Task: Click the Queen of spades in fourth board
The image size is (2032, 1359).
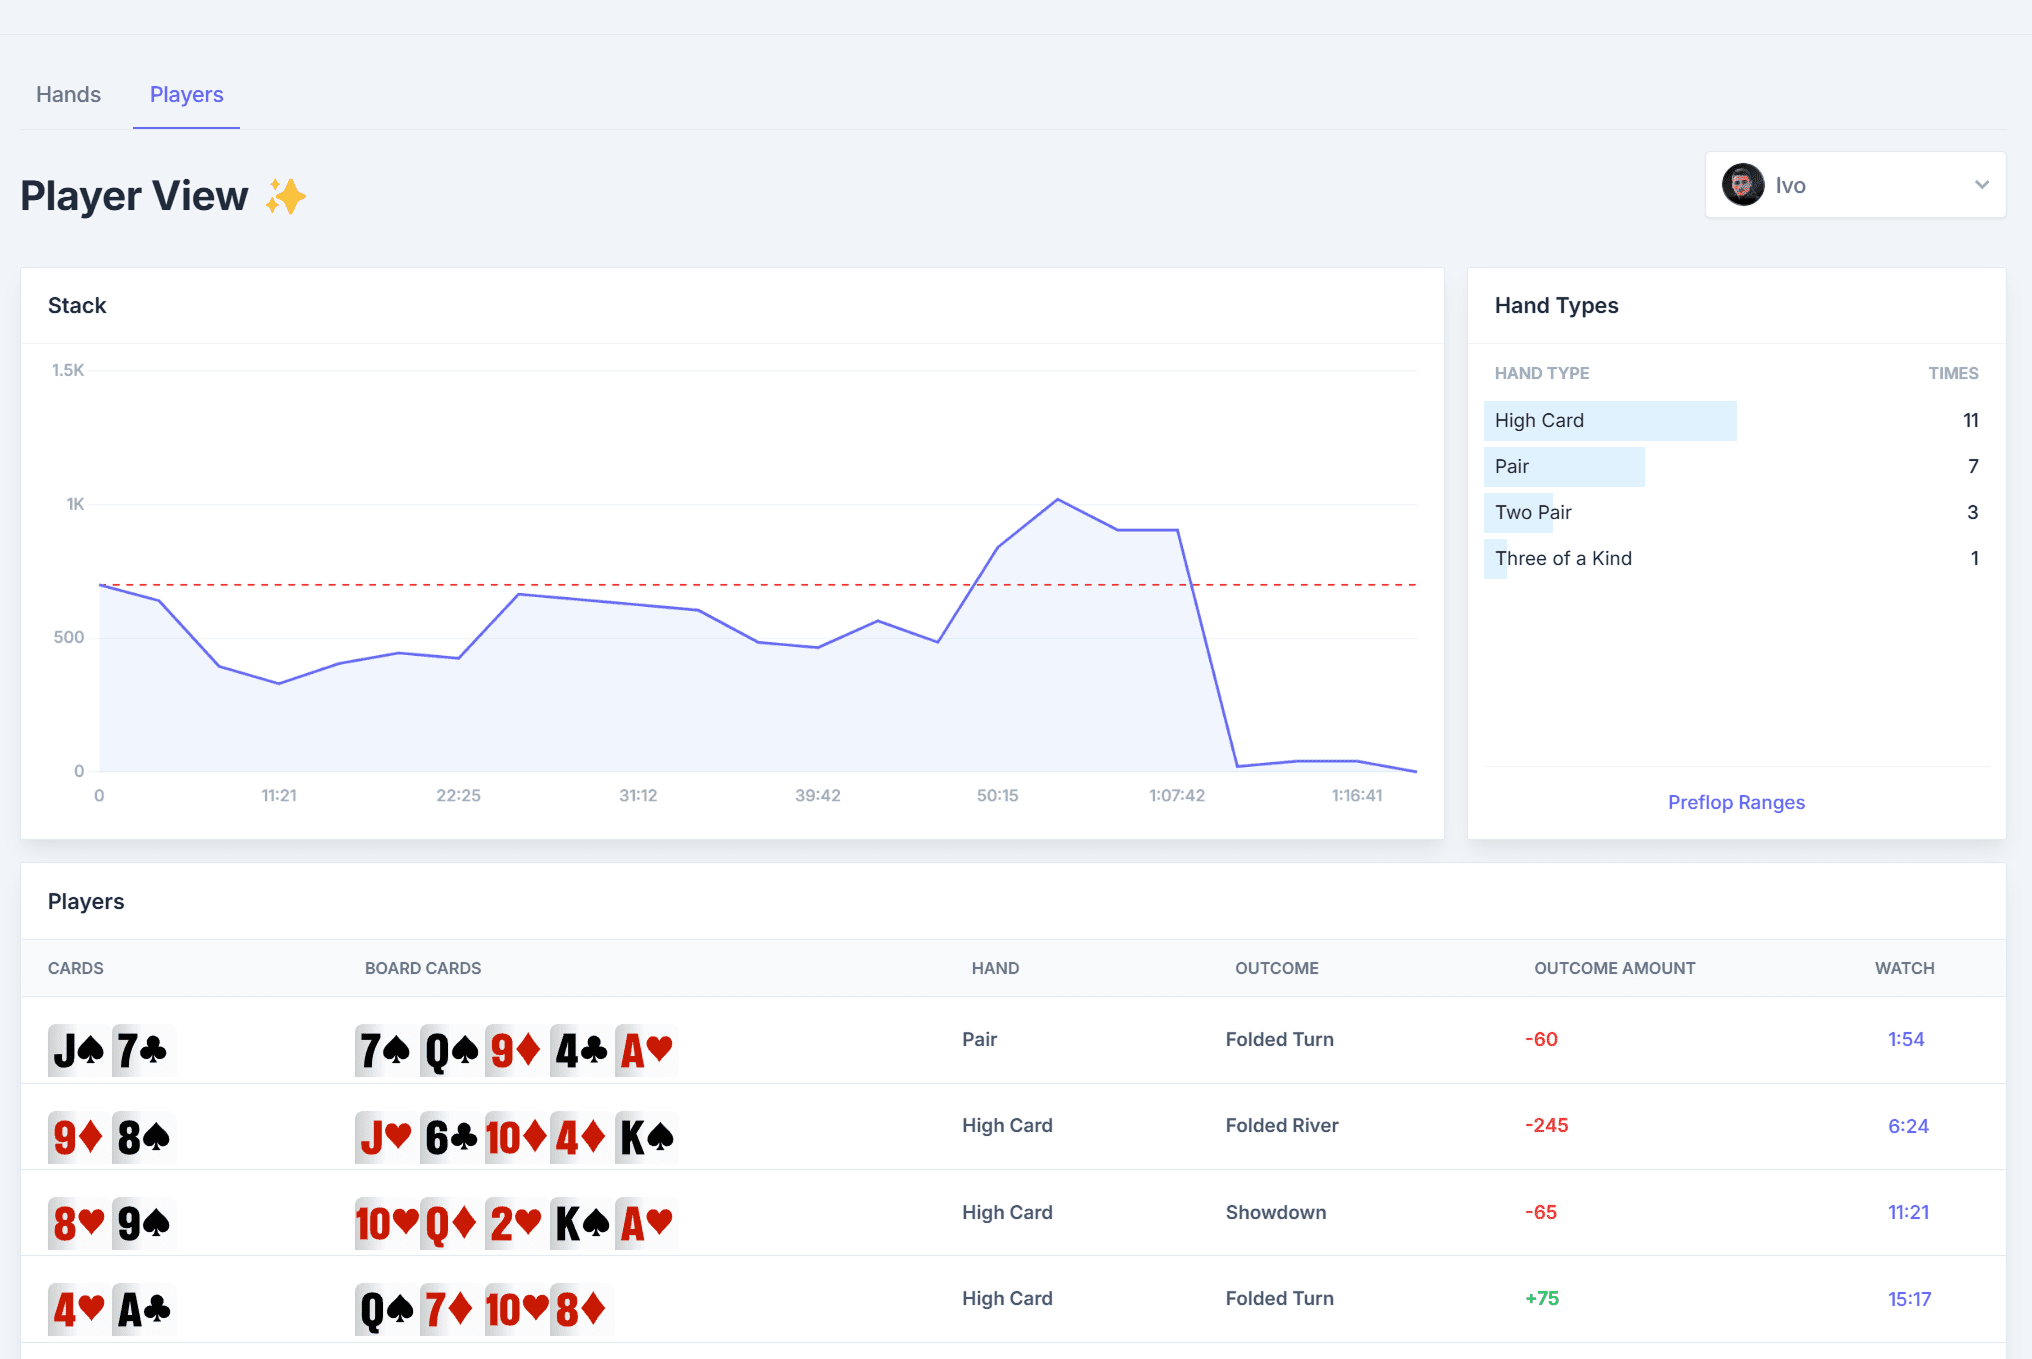Action: pyautogui.click(x=386, y=1309)
